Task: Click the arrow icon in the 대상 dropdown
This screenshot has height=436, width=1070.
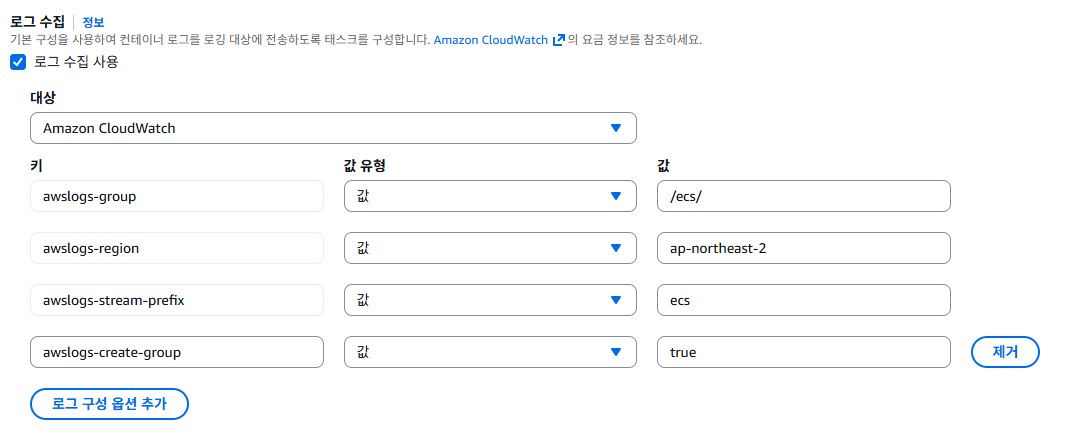Action: [616, 128]
